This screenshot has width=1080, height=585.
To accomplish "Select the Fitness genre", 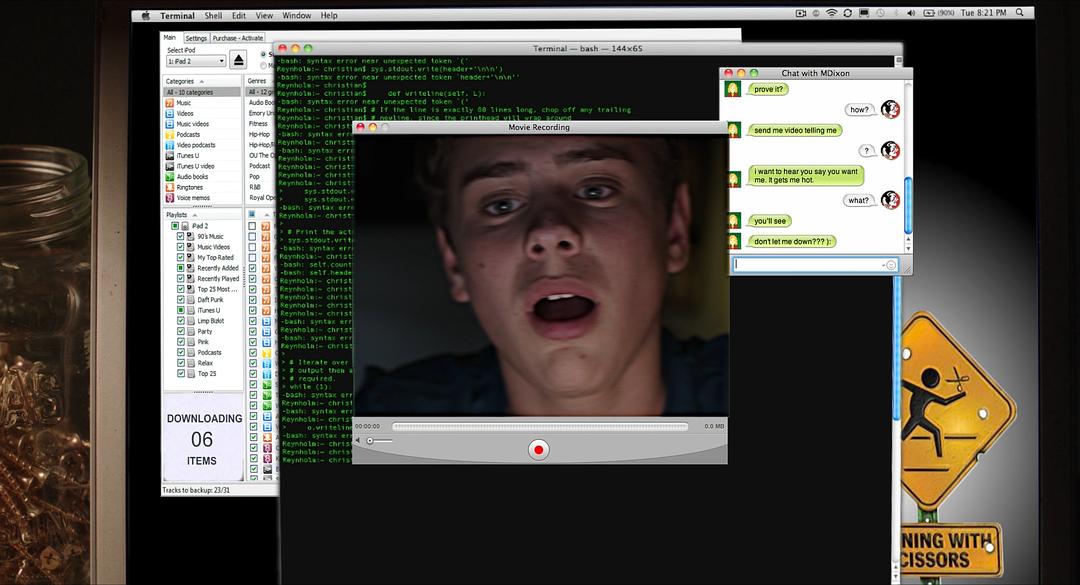I will [259, 123].
